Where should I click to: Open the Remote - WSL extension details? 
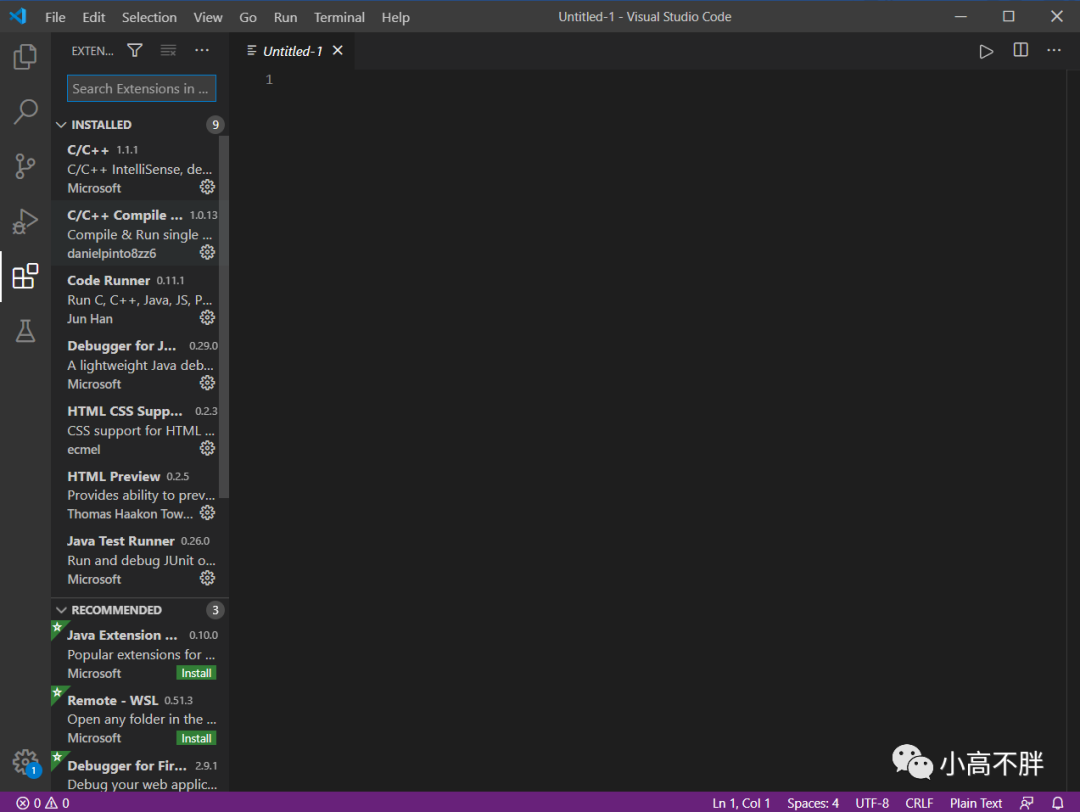(140, 719)
